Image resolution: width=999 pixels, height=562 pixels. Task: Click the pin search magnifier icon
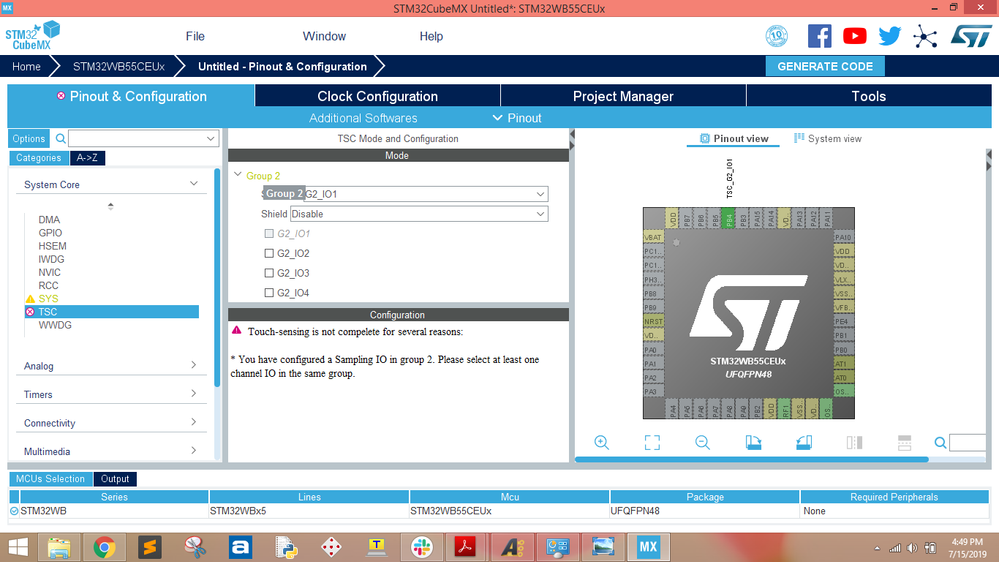(x=940, y=443)
